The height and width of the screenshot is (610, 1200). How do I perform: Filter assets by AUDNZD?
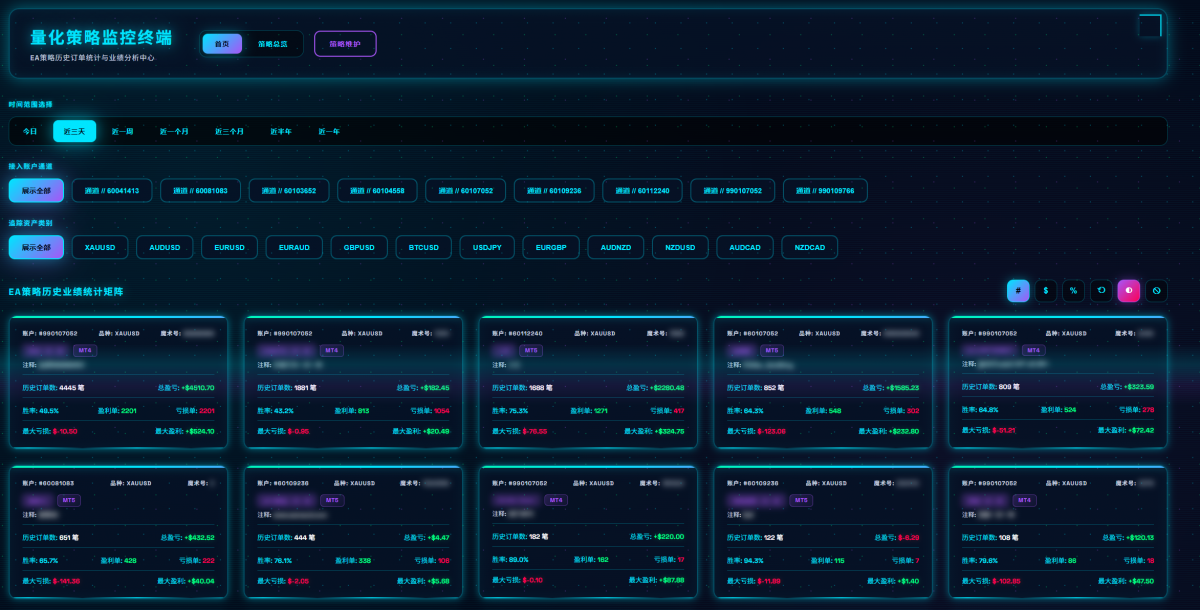point(615,247)
